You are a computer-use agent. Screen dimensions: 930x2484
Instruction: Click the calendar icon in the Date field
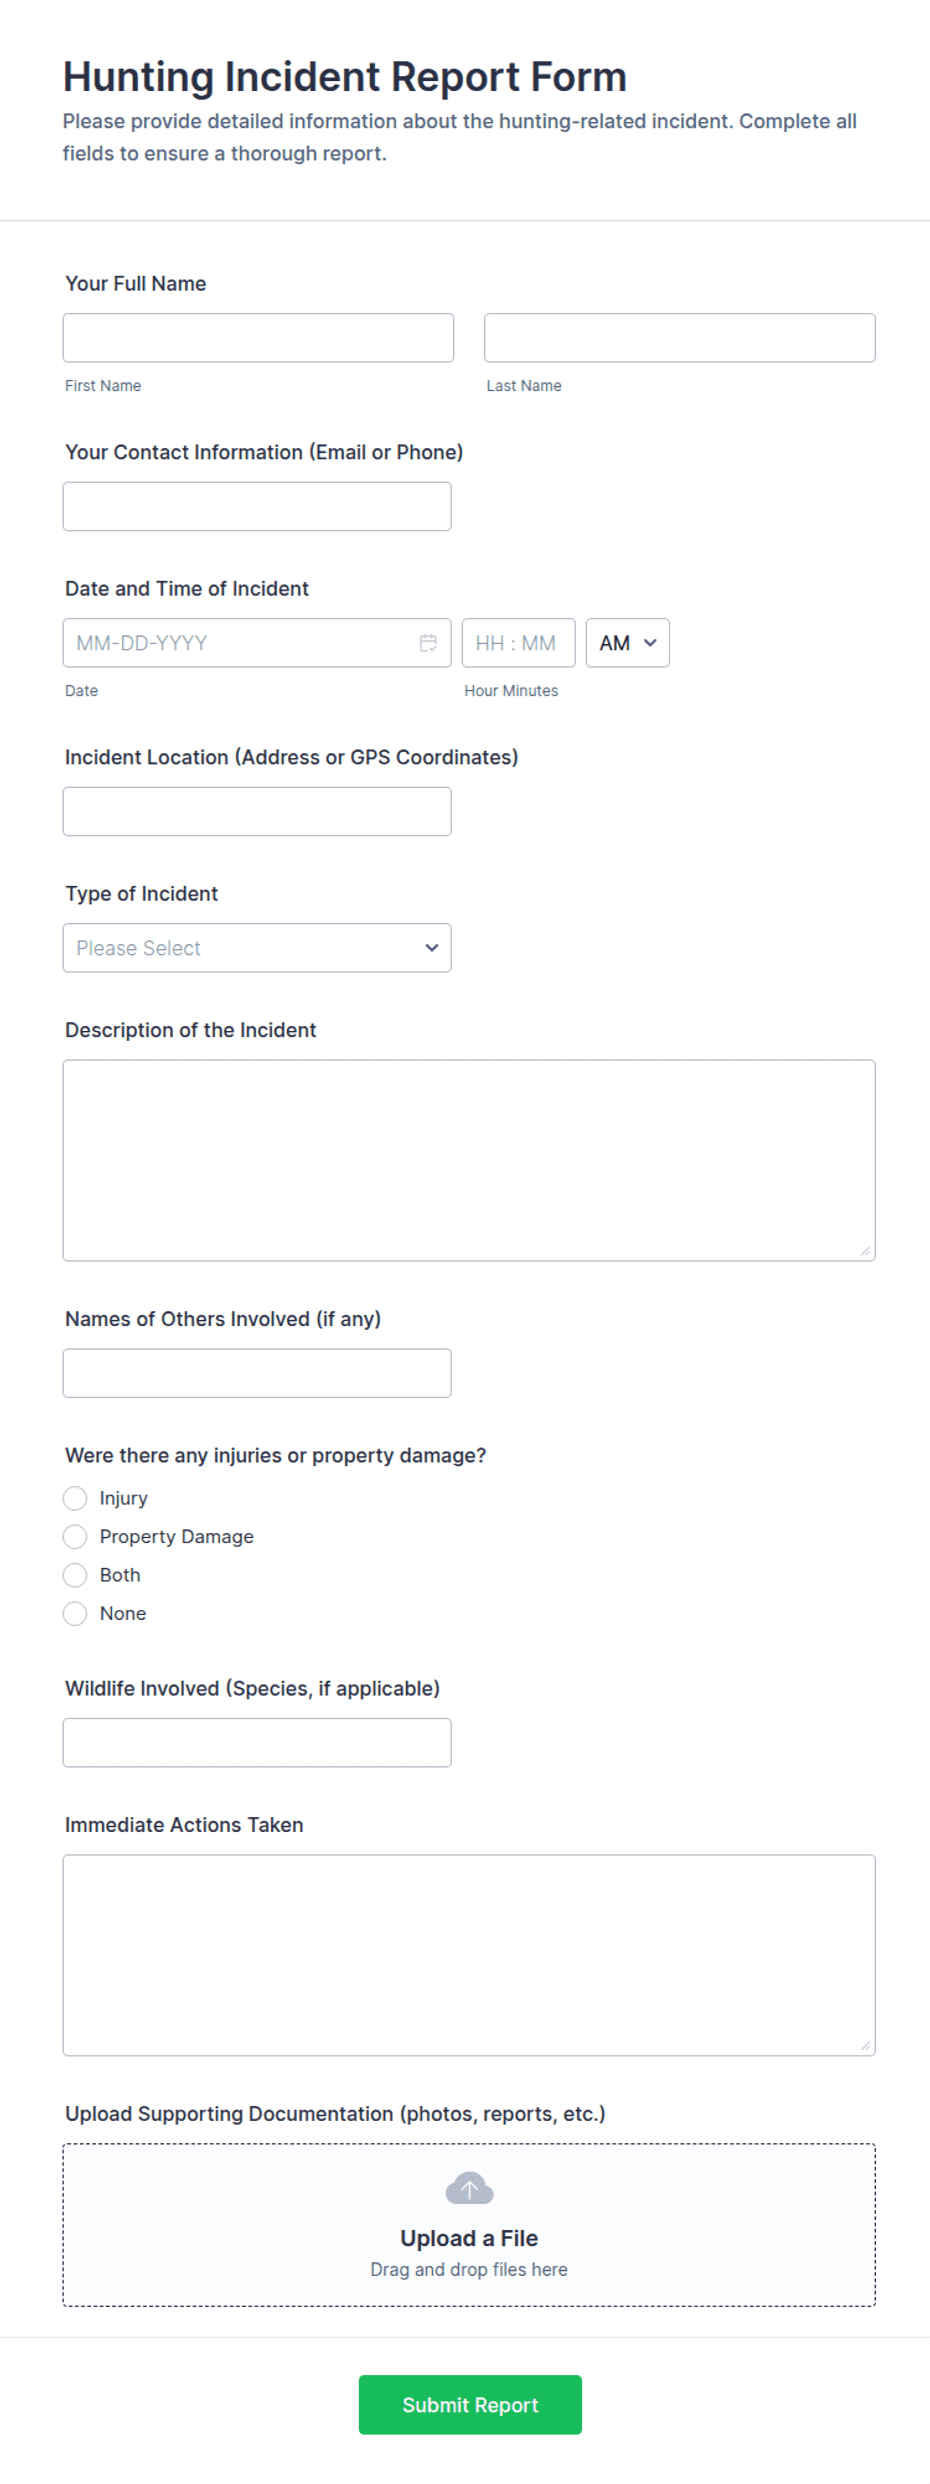coord(428,643)
